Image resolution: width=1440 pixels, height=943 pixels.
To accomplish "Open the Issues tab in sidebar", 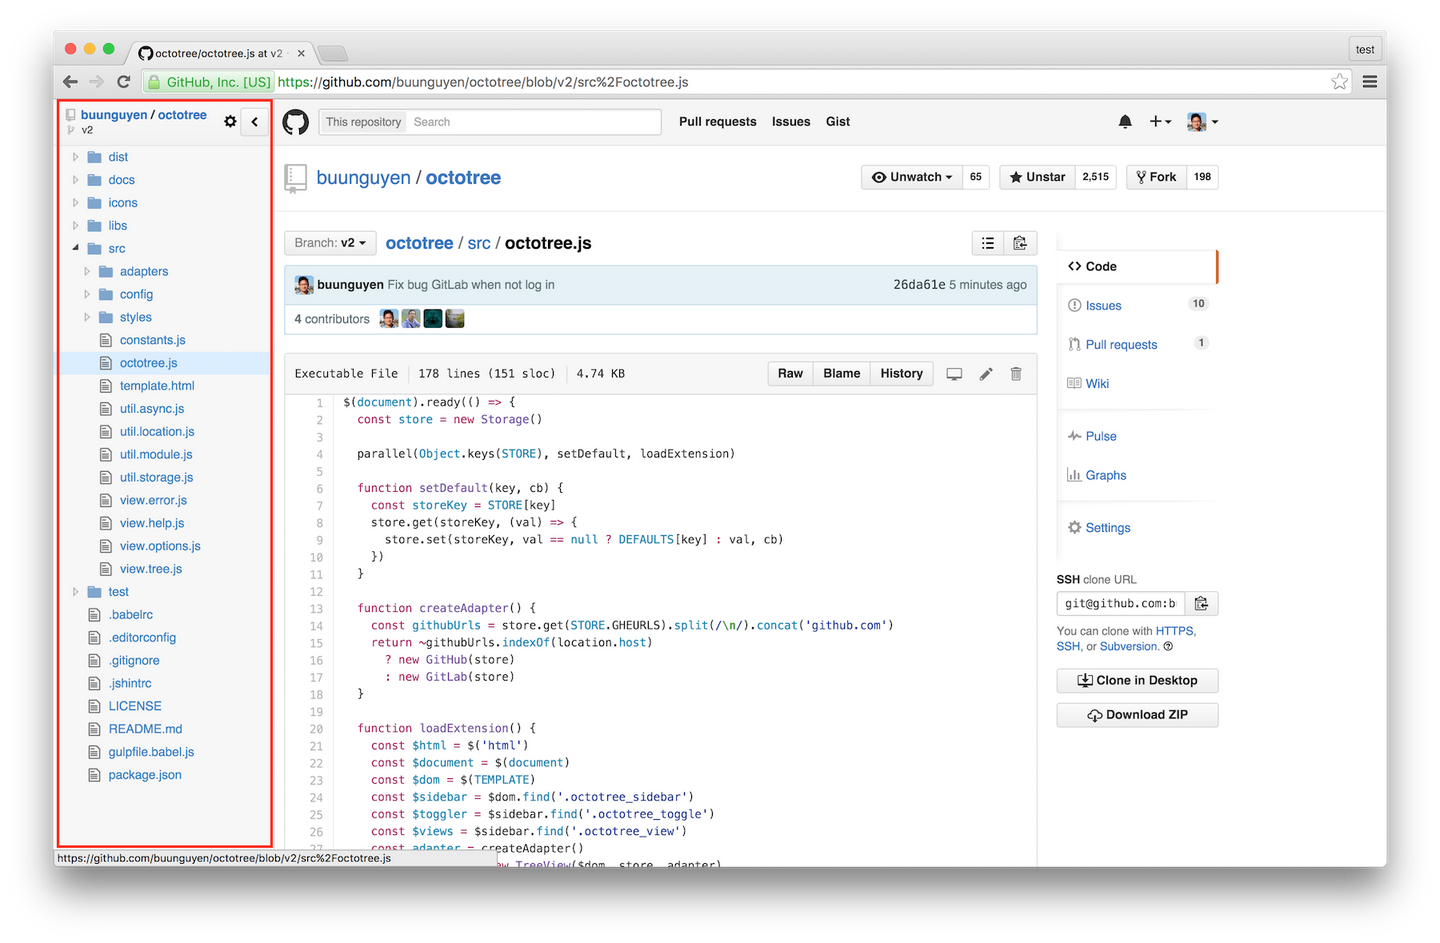I will coord(1103,306).
